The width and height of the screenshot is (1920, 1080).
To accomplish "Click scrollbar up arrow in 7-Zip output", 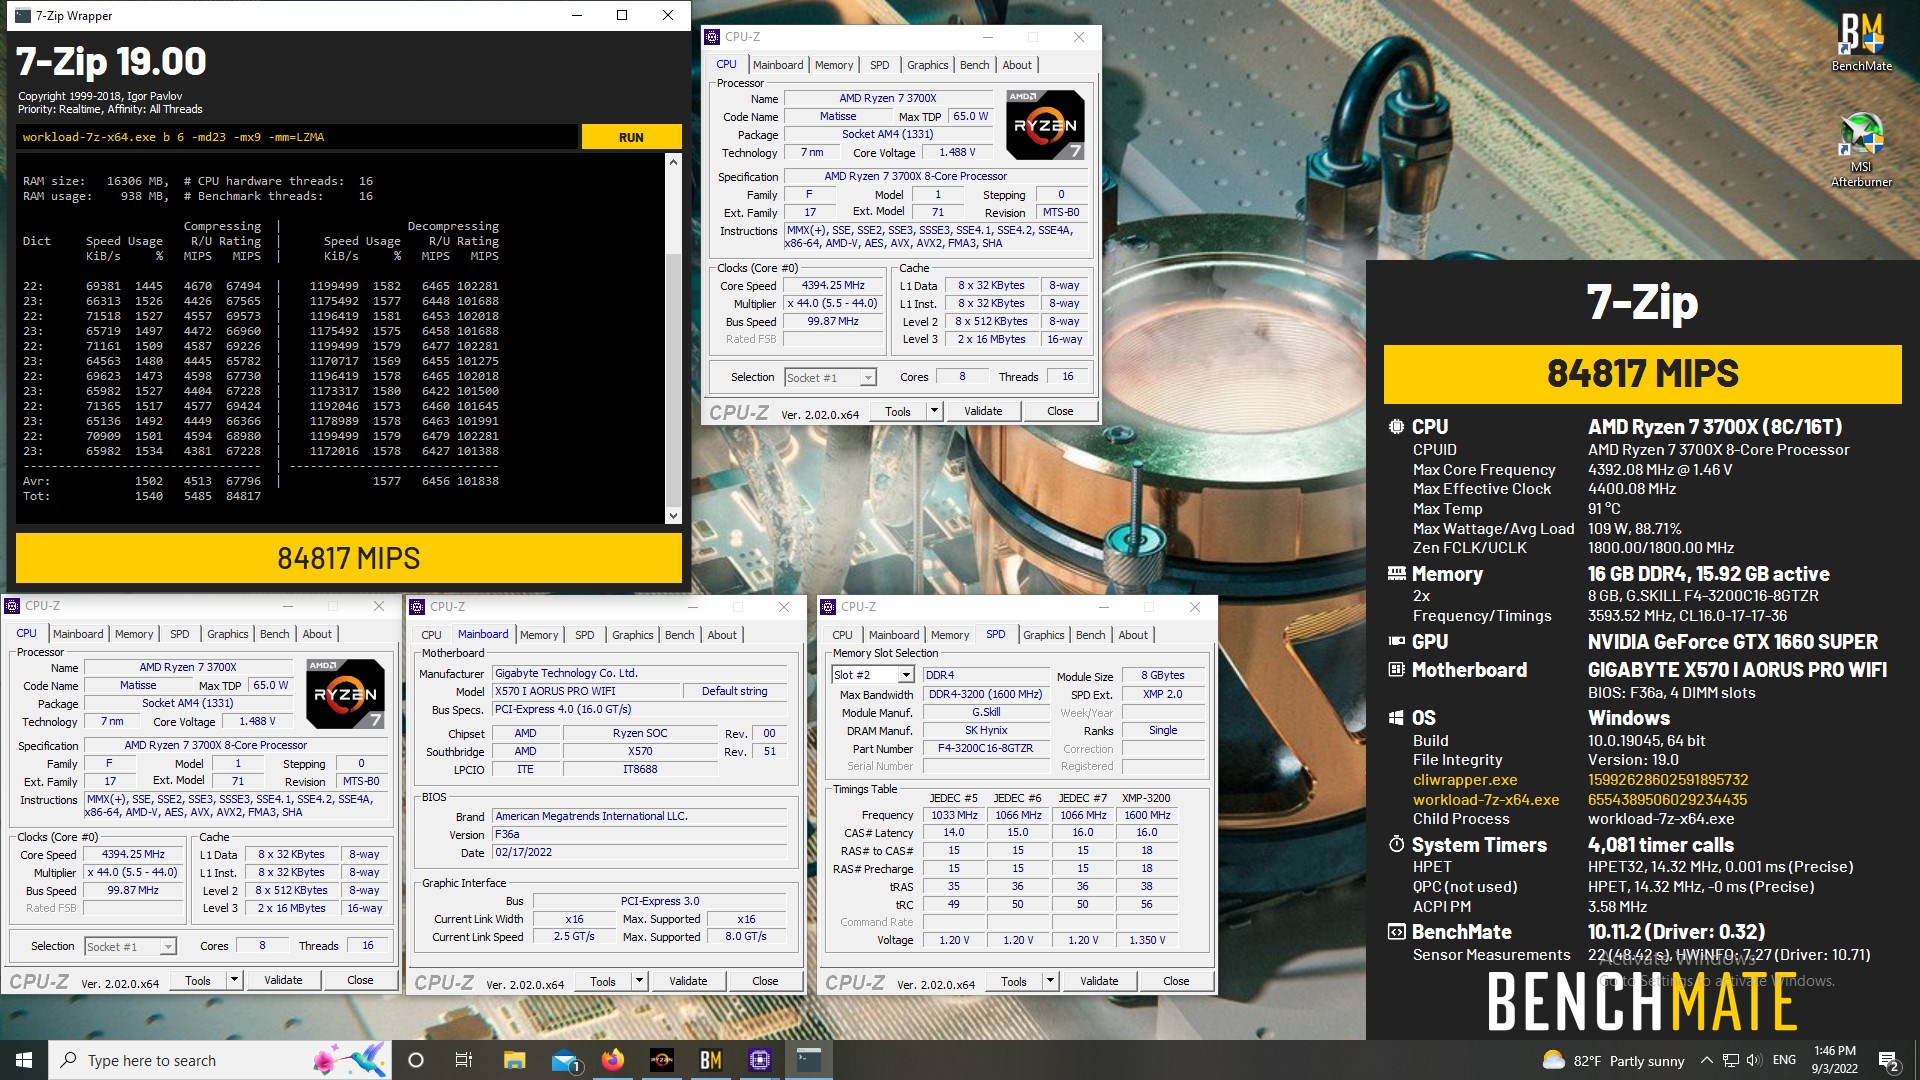I will tap(673, 162).
